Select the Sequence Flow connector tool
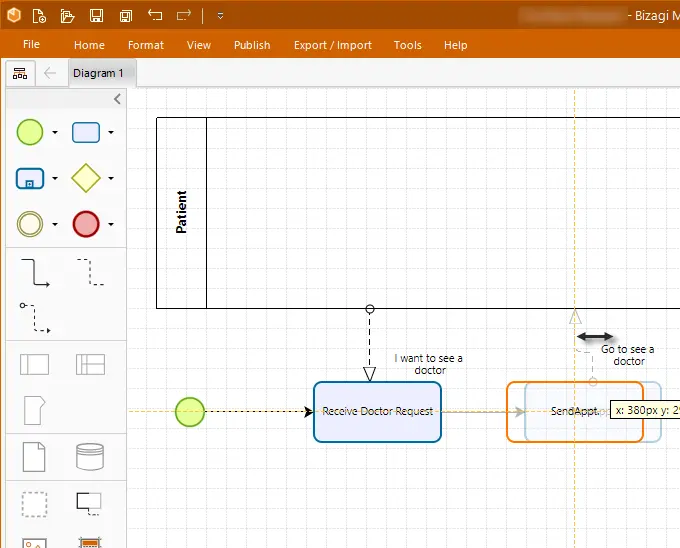Image resolution: width=680 pixels, height=548 pixels. 35,273
